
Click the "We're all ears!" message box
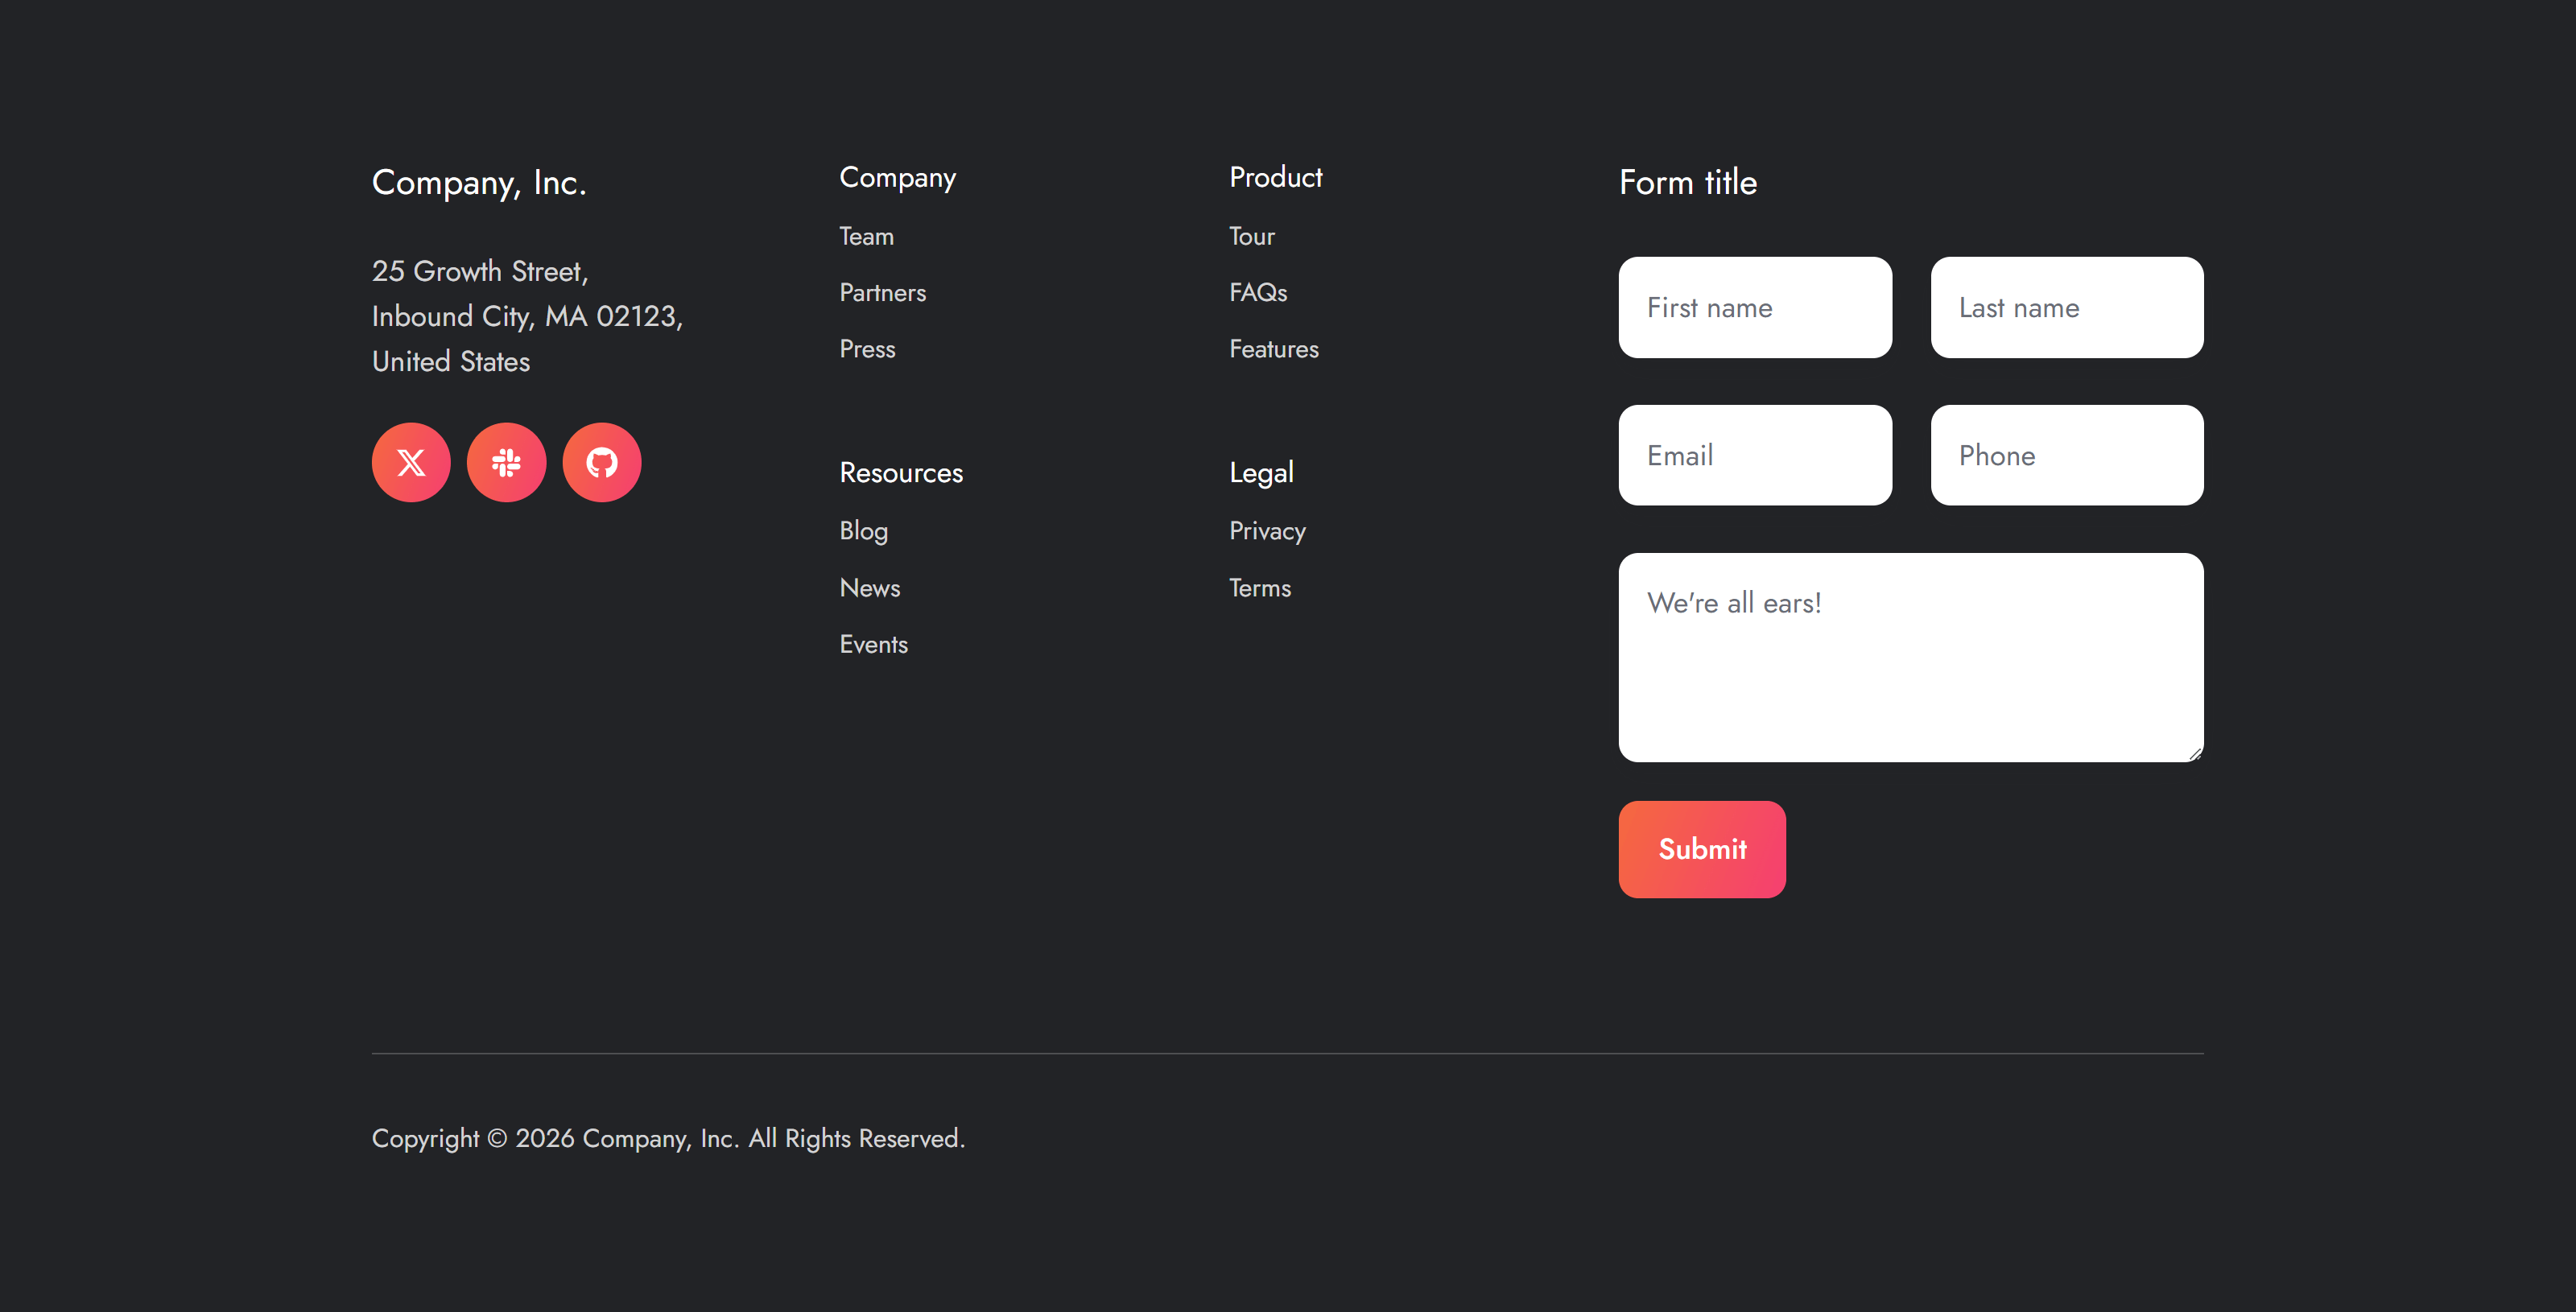1910,658
